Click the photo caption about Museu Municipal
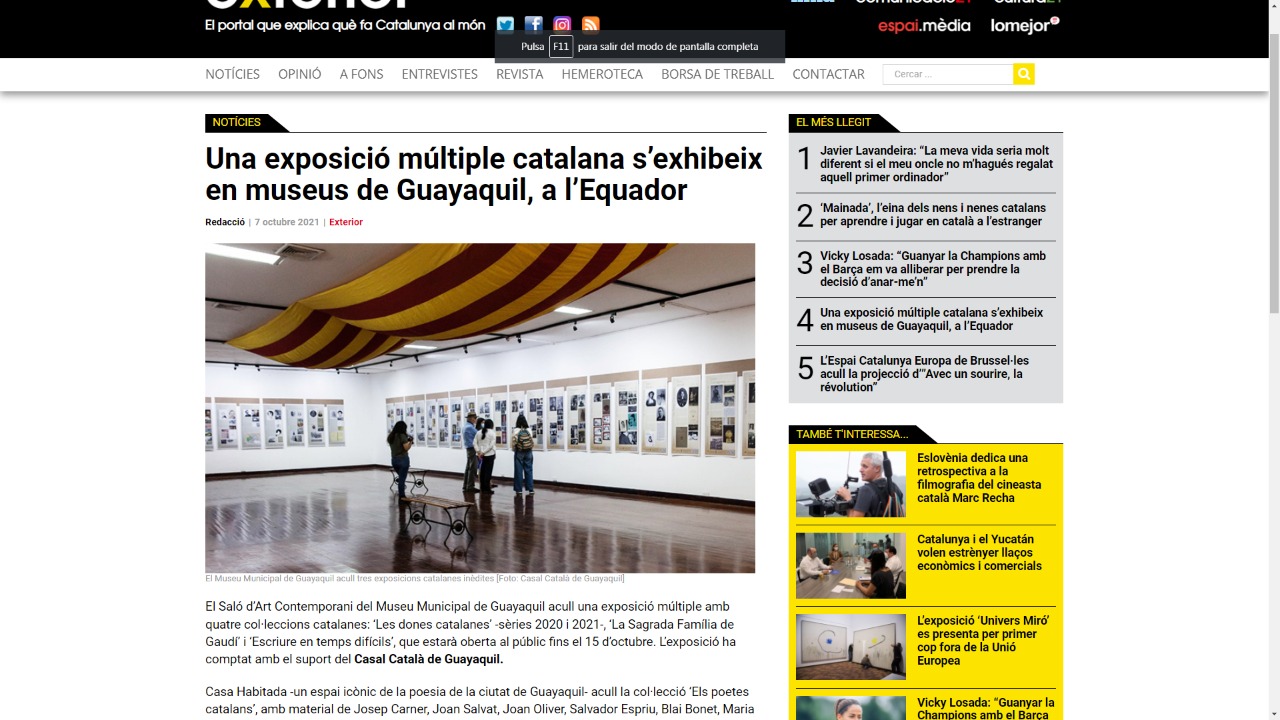Image resolution: width=1280 pixels, height=720 pixels. pos(415,578)
